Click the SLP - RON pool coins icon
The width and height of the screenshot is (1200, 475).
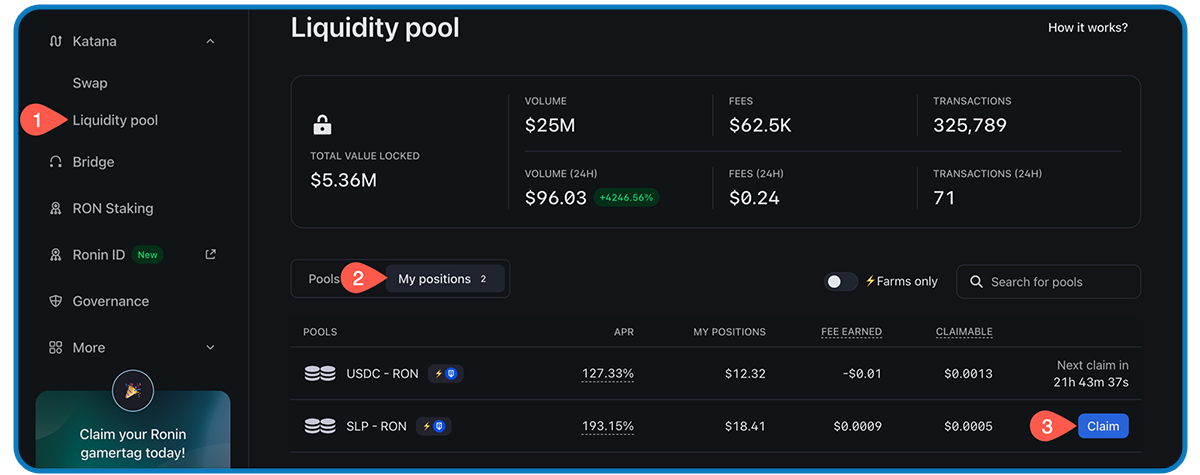pyautogui.click(x=320, y=426)
